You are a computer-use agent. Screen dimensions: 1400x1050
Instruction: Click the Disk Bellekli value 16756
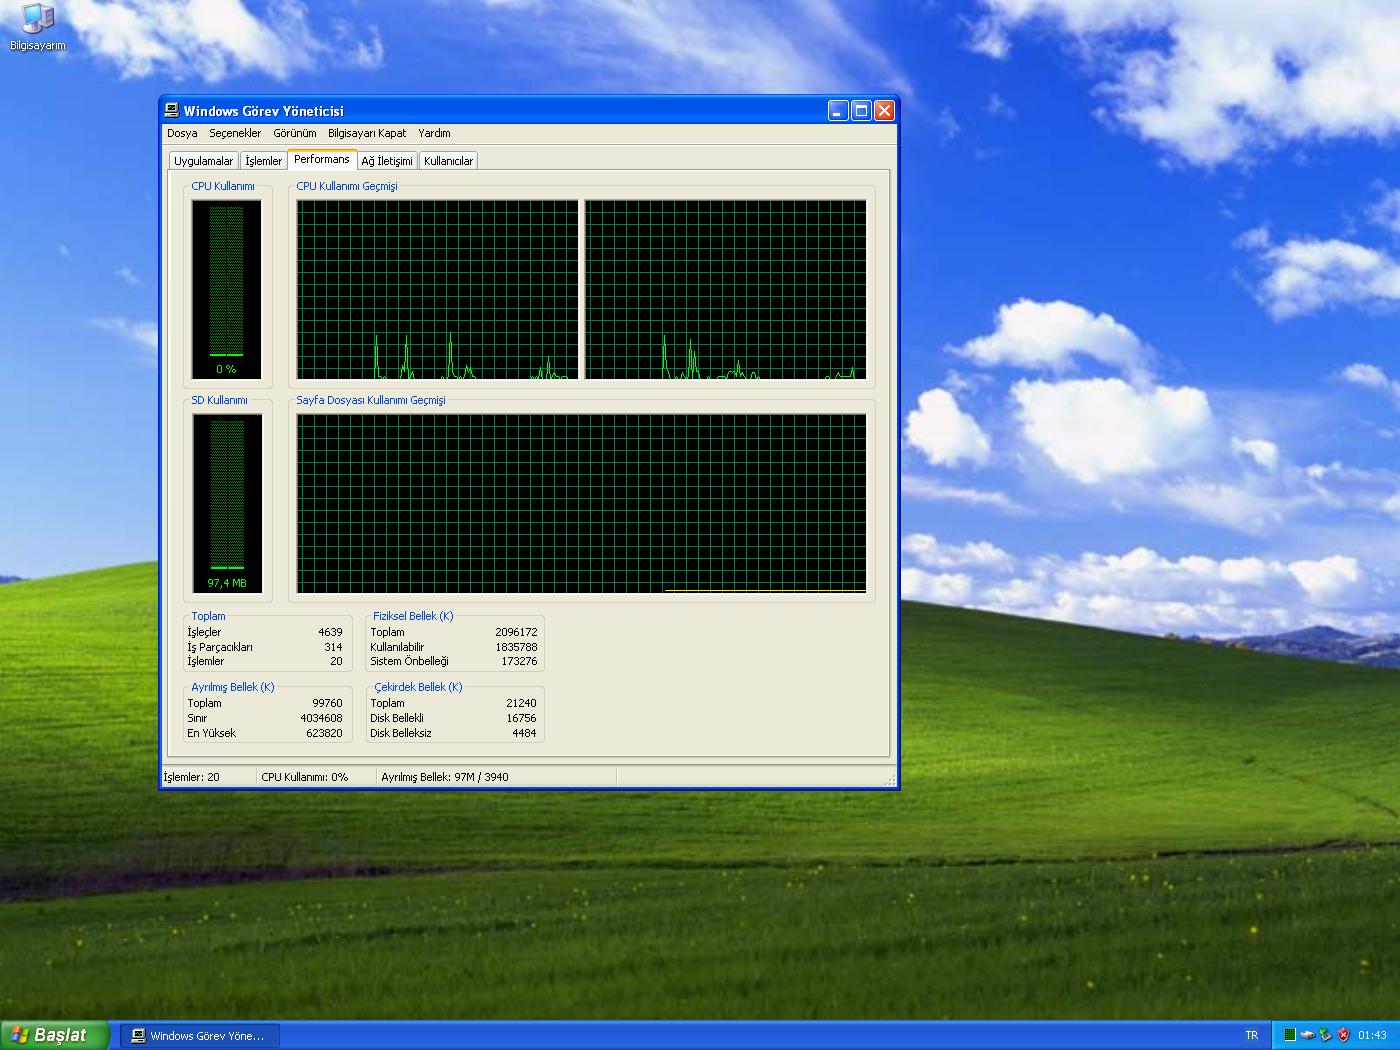click(521, 718)
